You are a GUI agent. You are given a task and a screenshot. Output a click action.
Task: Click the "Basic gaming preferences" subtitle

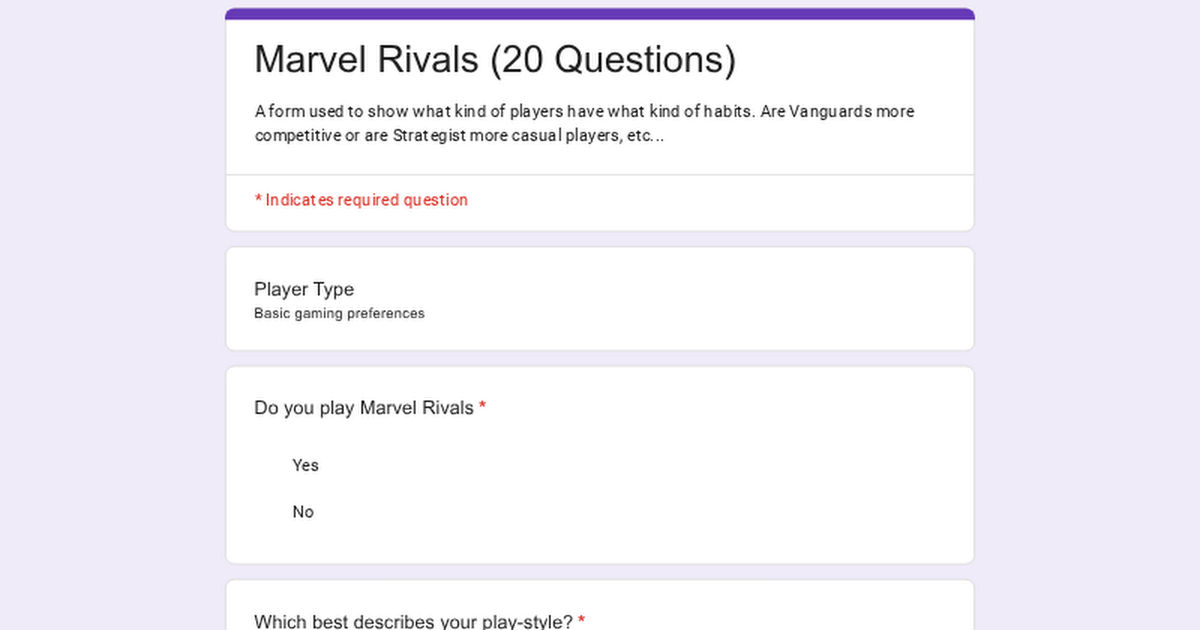tap(339, 313)
